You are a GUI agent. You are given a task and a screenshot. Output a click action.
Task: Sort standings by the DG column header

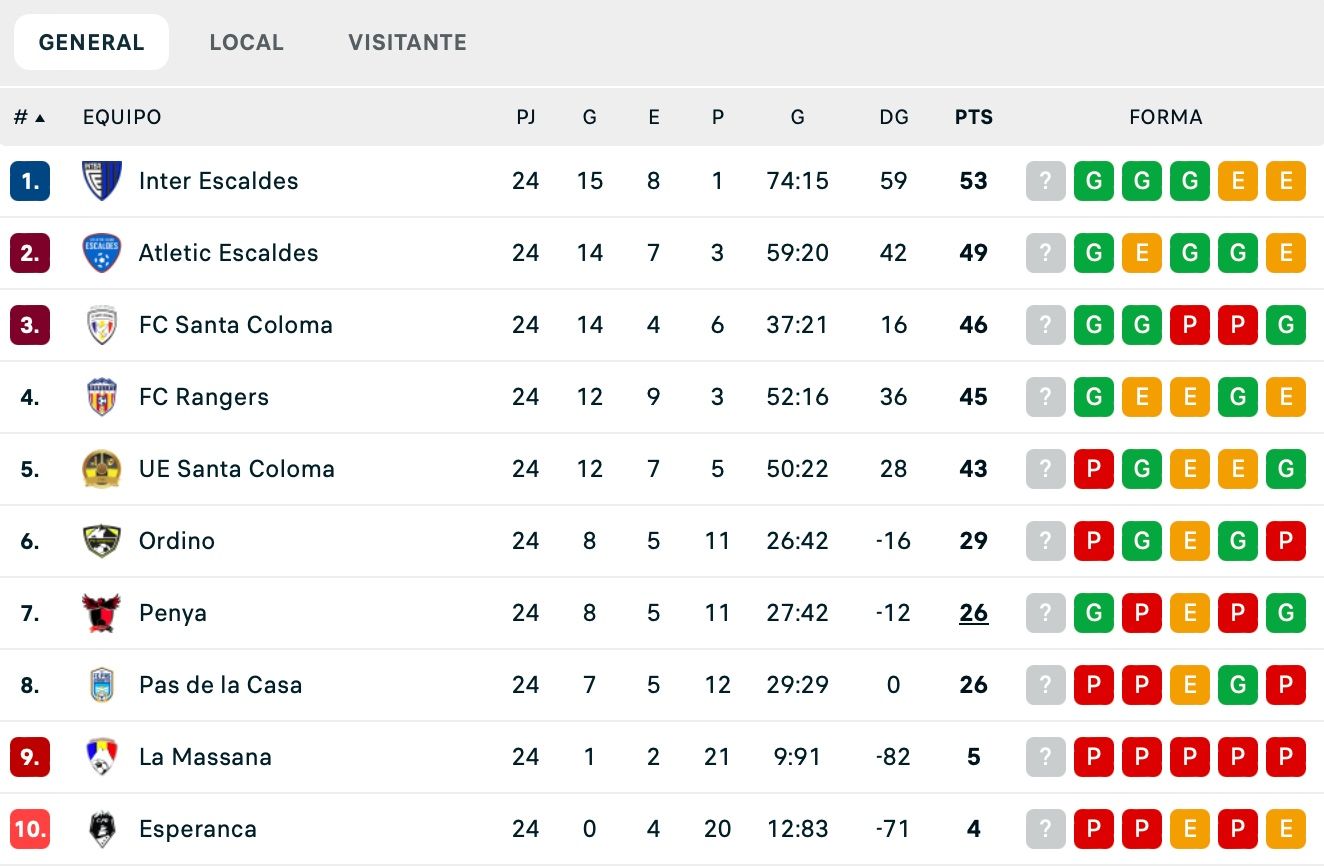coord(894,117)
